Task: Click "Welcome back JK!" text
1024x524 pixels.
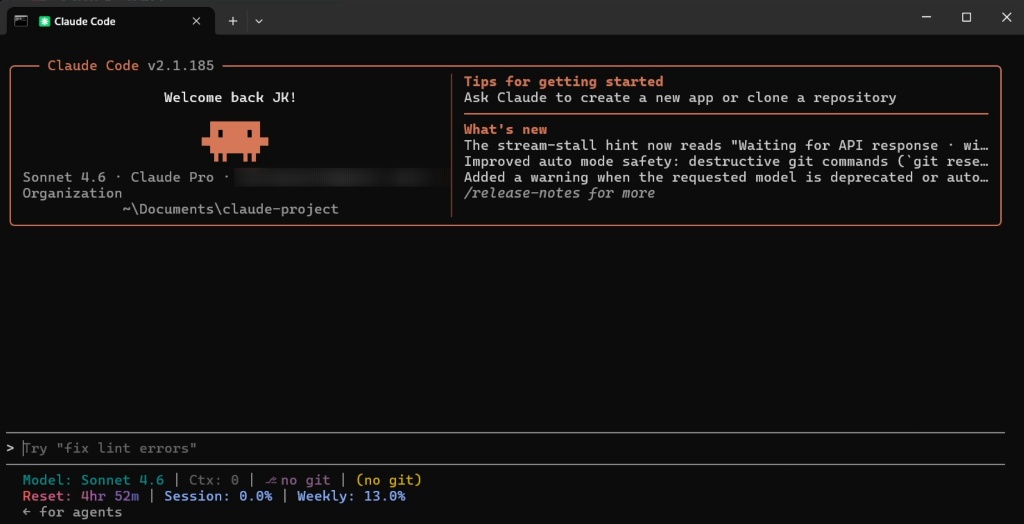Action: pyautogui.click(x=230, y=97)
